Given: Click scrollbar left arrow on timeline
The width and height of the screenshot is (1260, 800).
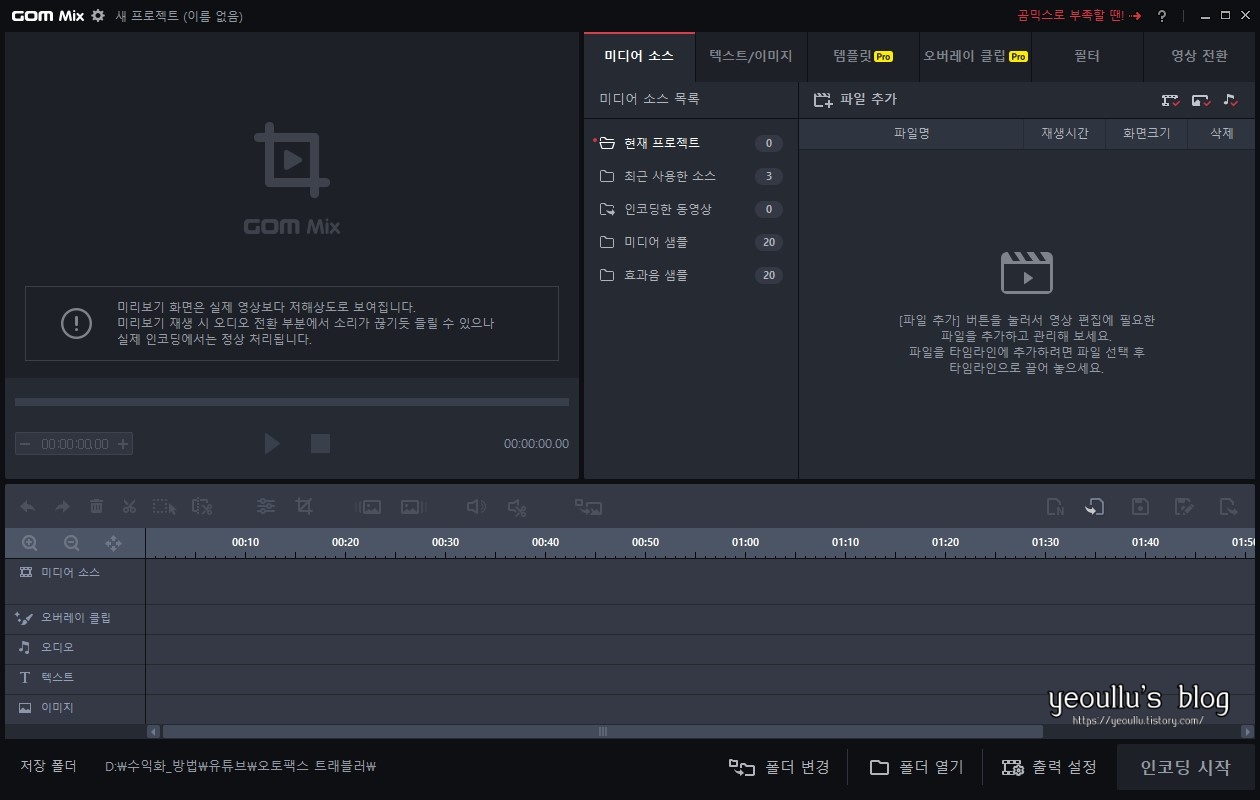Looking at the screenshot, I should [153, 731].
